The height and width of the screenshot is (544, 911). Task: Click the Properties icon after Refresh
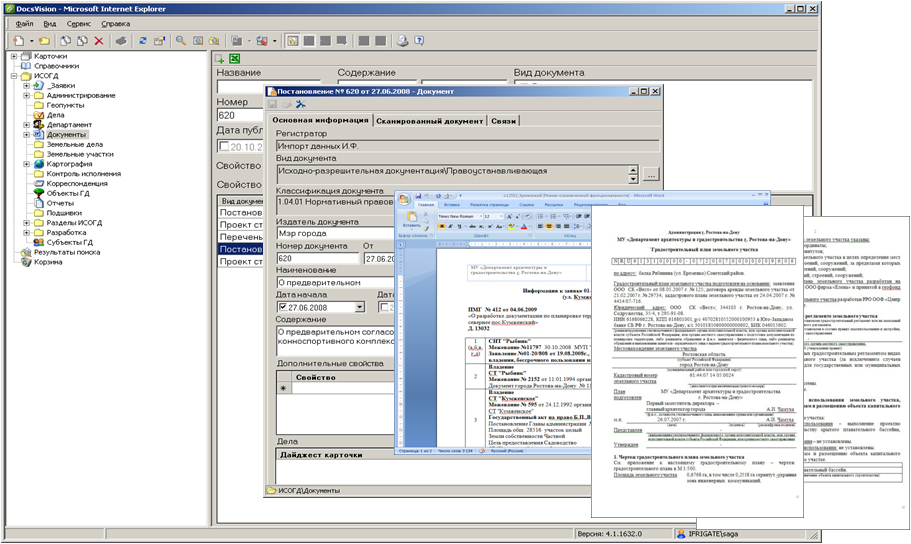pyautogui.click(x=159, y=41)
